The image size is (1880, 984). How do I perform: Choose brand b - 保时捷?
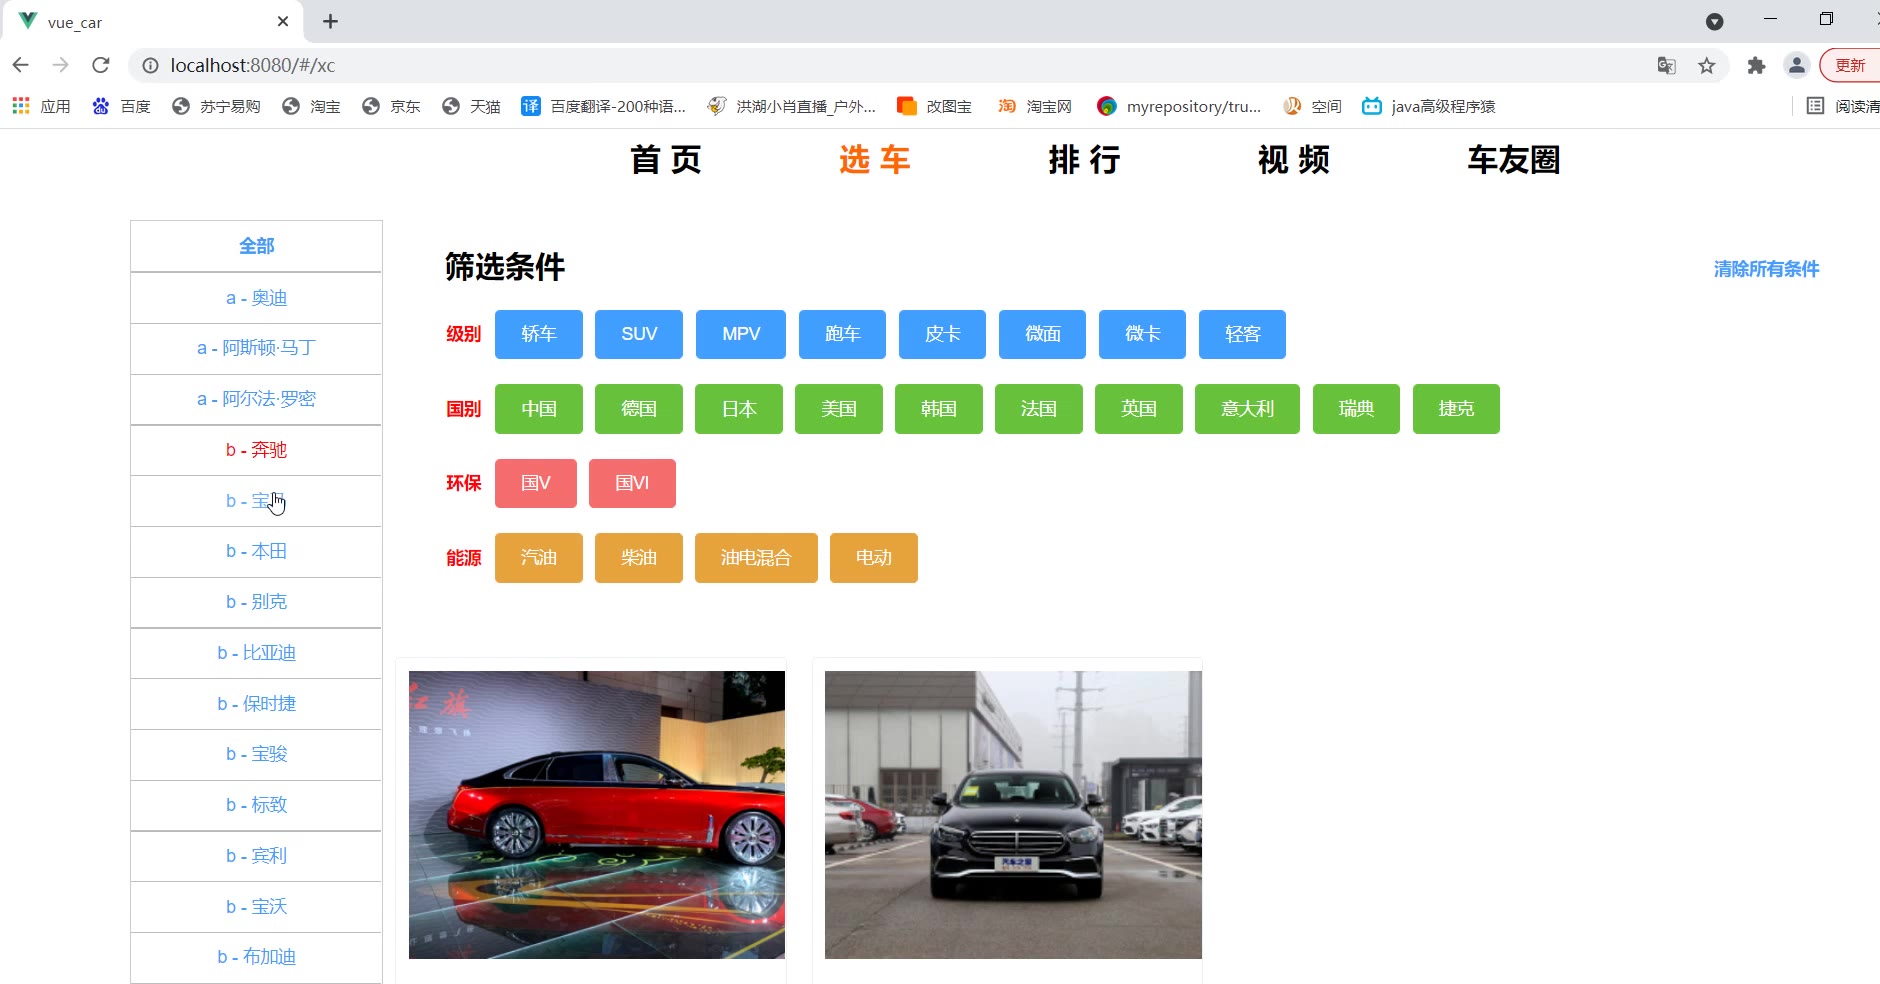pyautogui.click(x=256, y=704)
